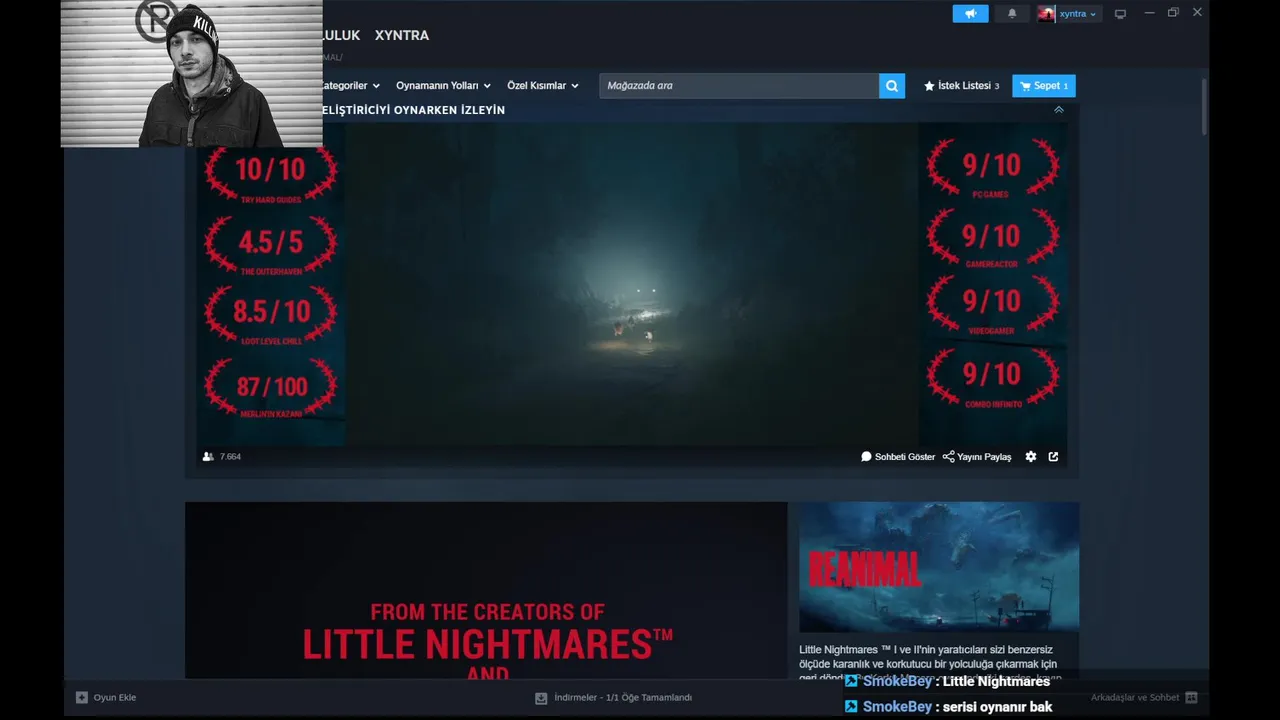Focus the Mağazada ara search field
This screenshot has width=1280, height=720.
tap(739, 86)
